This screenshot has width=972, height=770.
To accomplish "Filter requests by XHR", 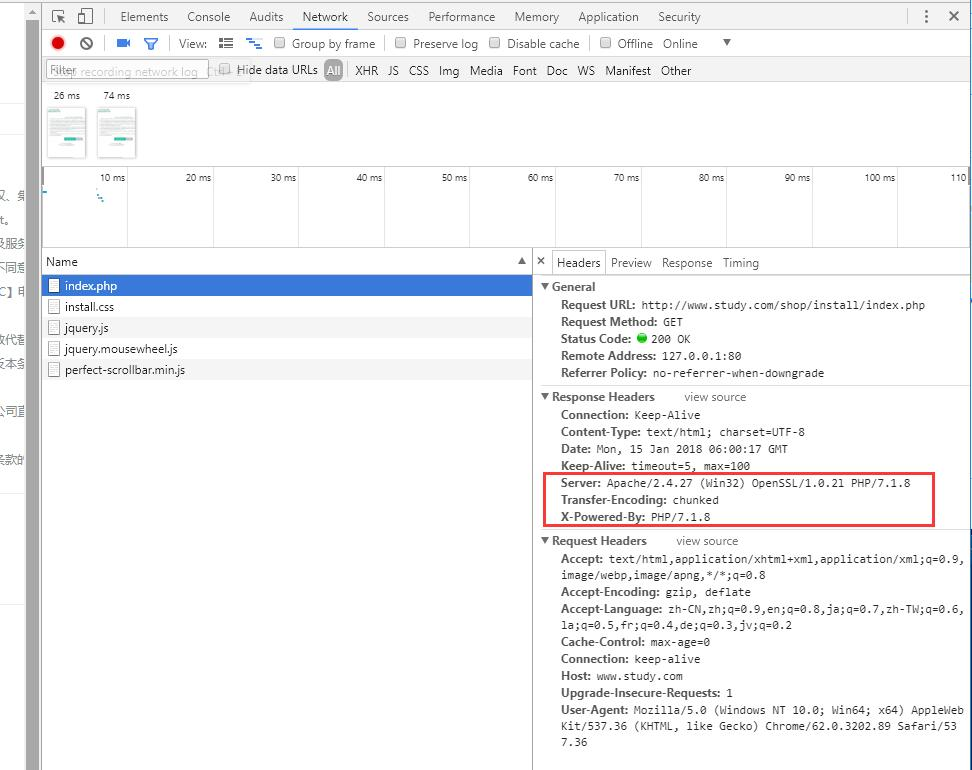I will (x=366, y=71).
